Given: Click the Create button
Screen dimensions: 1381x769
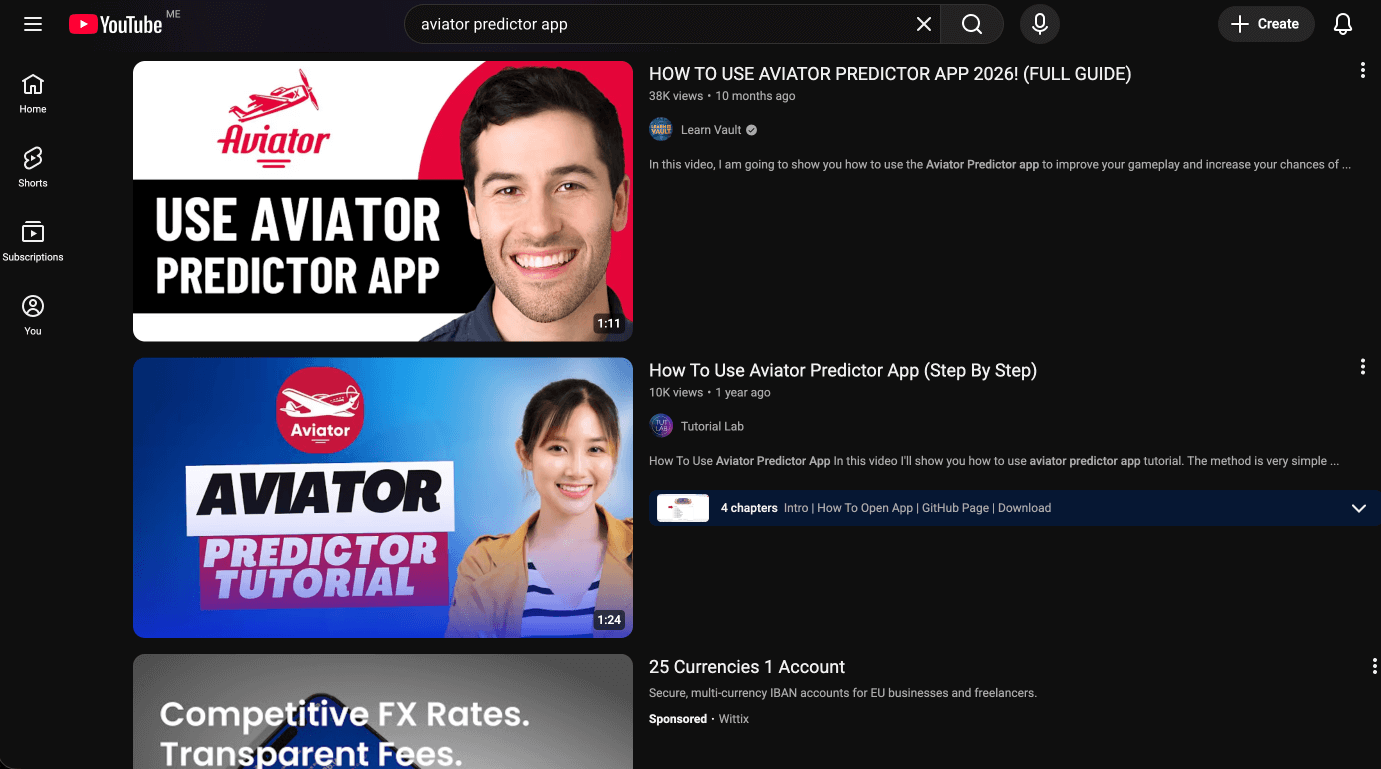Looking at the screenshot, I should coord(1266,23).
